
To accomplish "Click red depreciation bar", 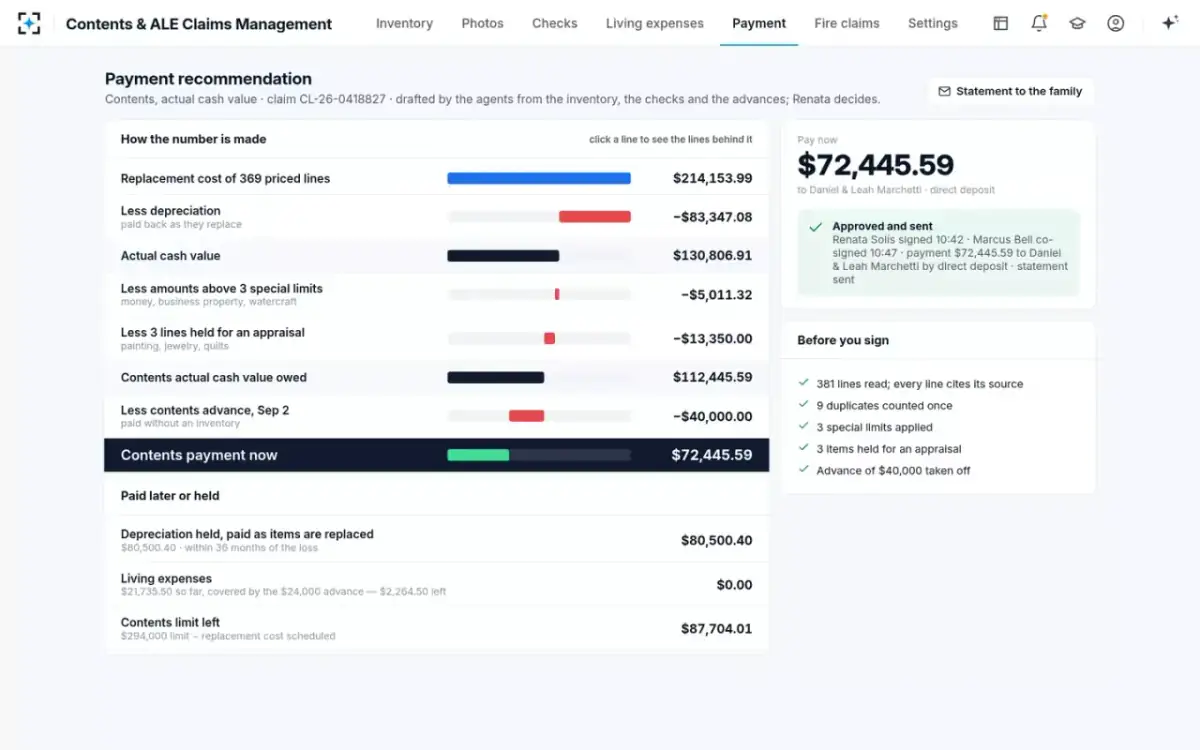I will [x=595, y=217].
